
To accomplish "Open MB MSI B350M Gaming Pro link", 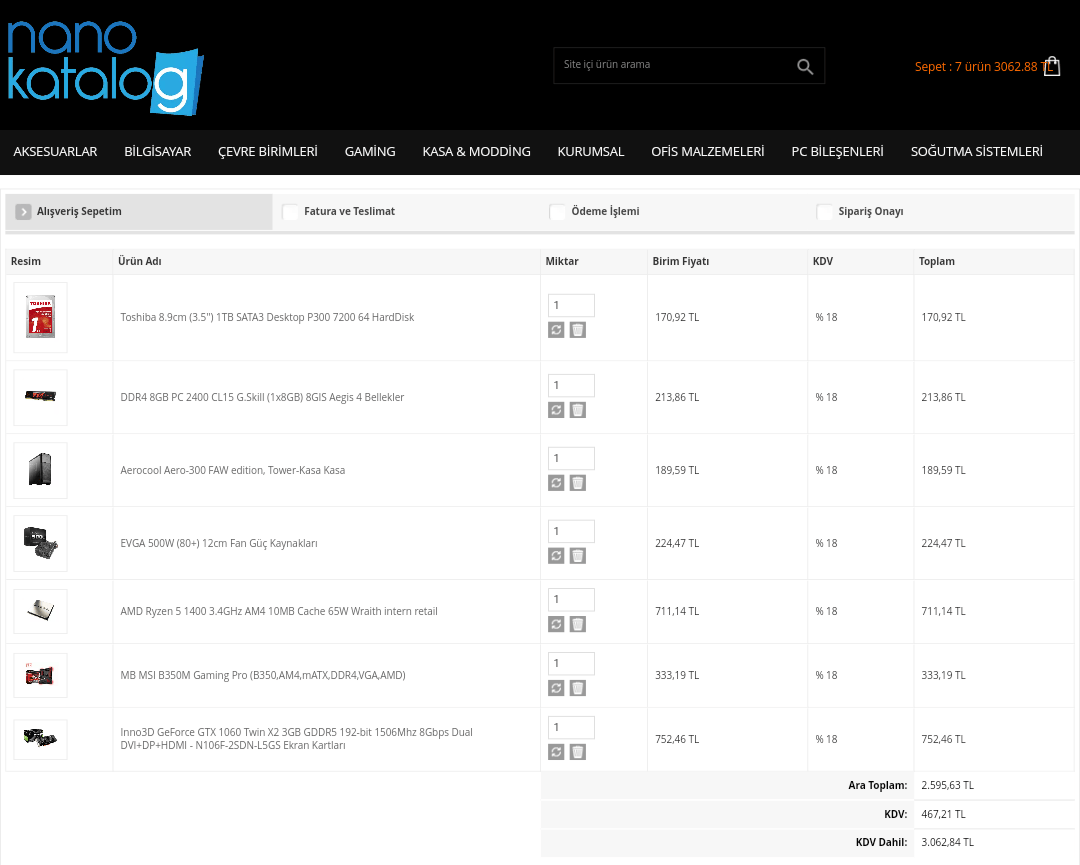I will point(263,676).
